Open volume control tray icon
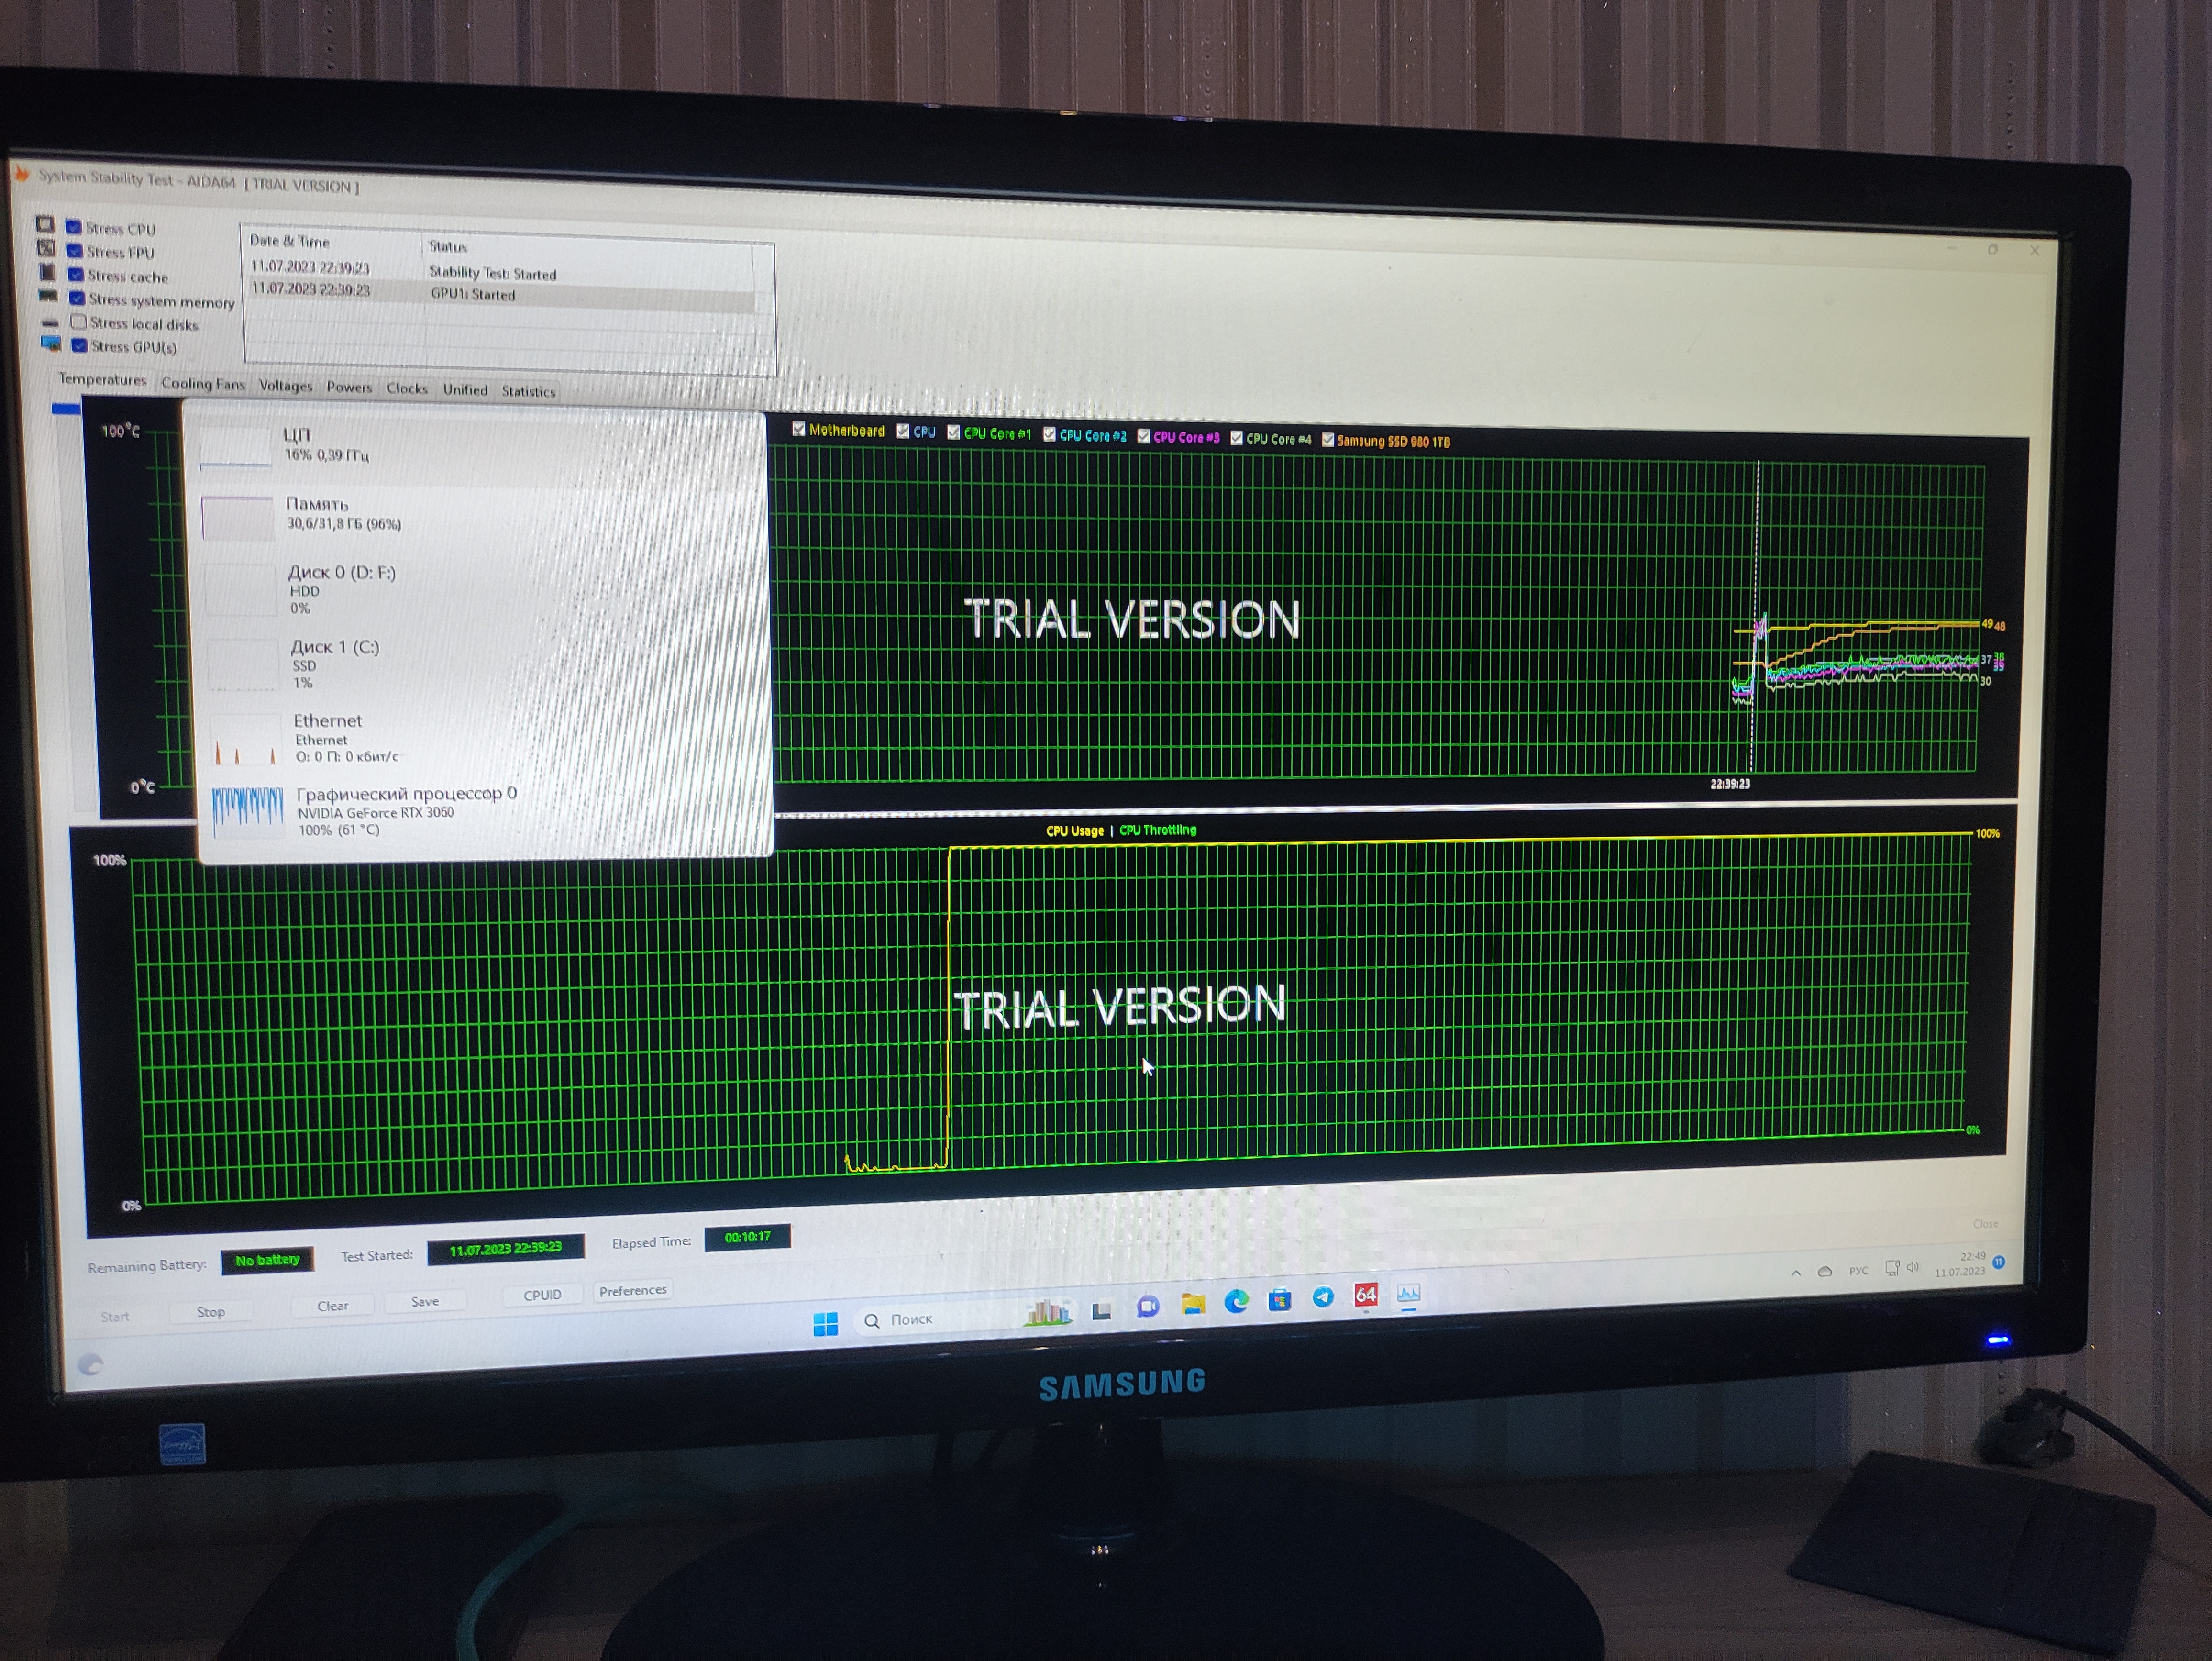 coord(1913,1267)
